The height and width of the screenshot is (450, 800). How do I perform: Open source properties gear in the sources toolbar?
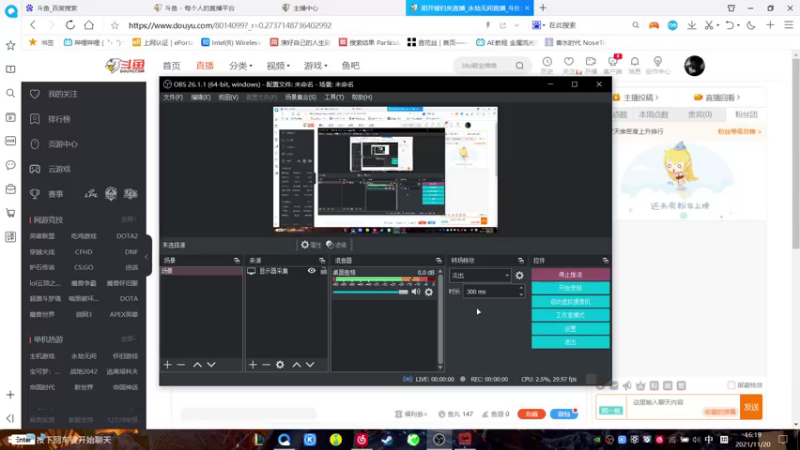[280, 365]
